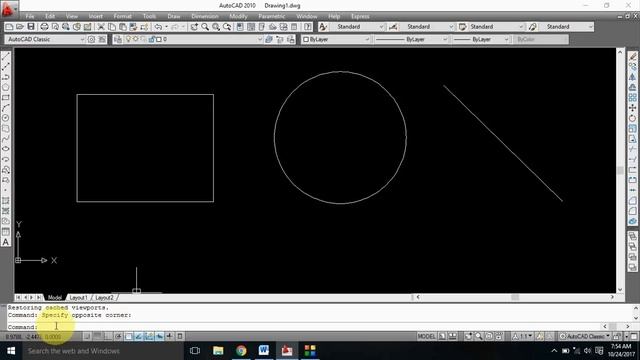Click the Plot printer icon

click(x=44, y=27)
